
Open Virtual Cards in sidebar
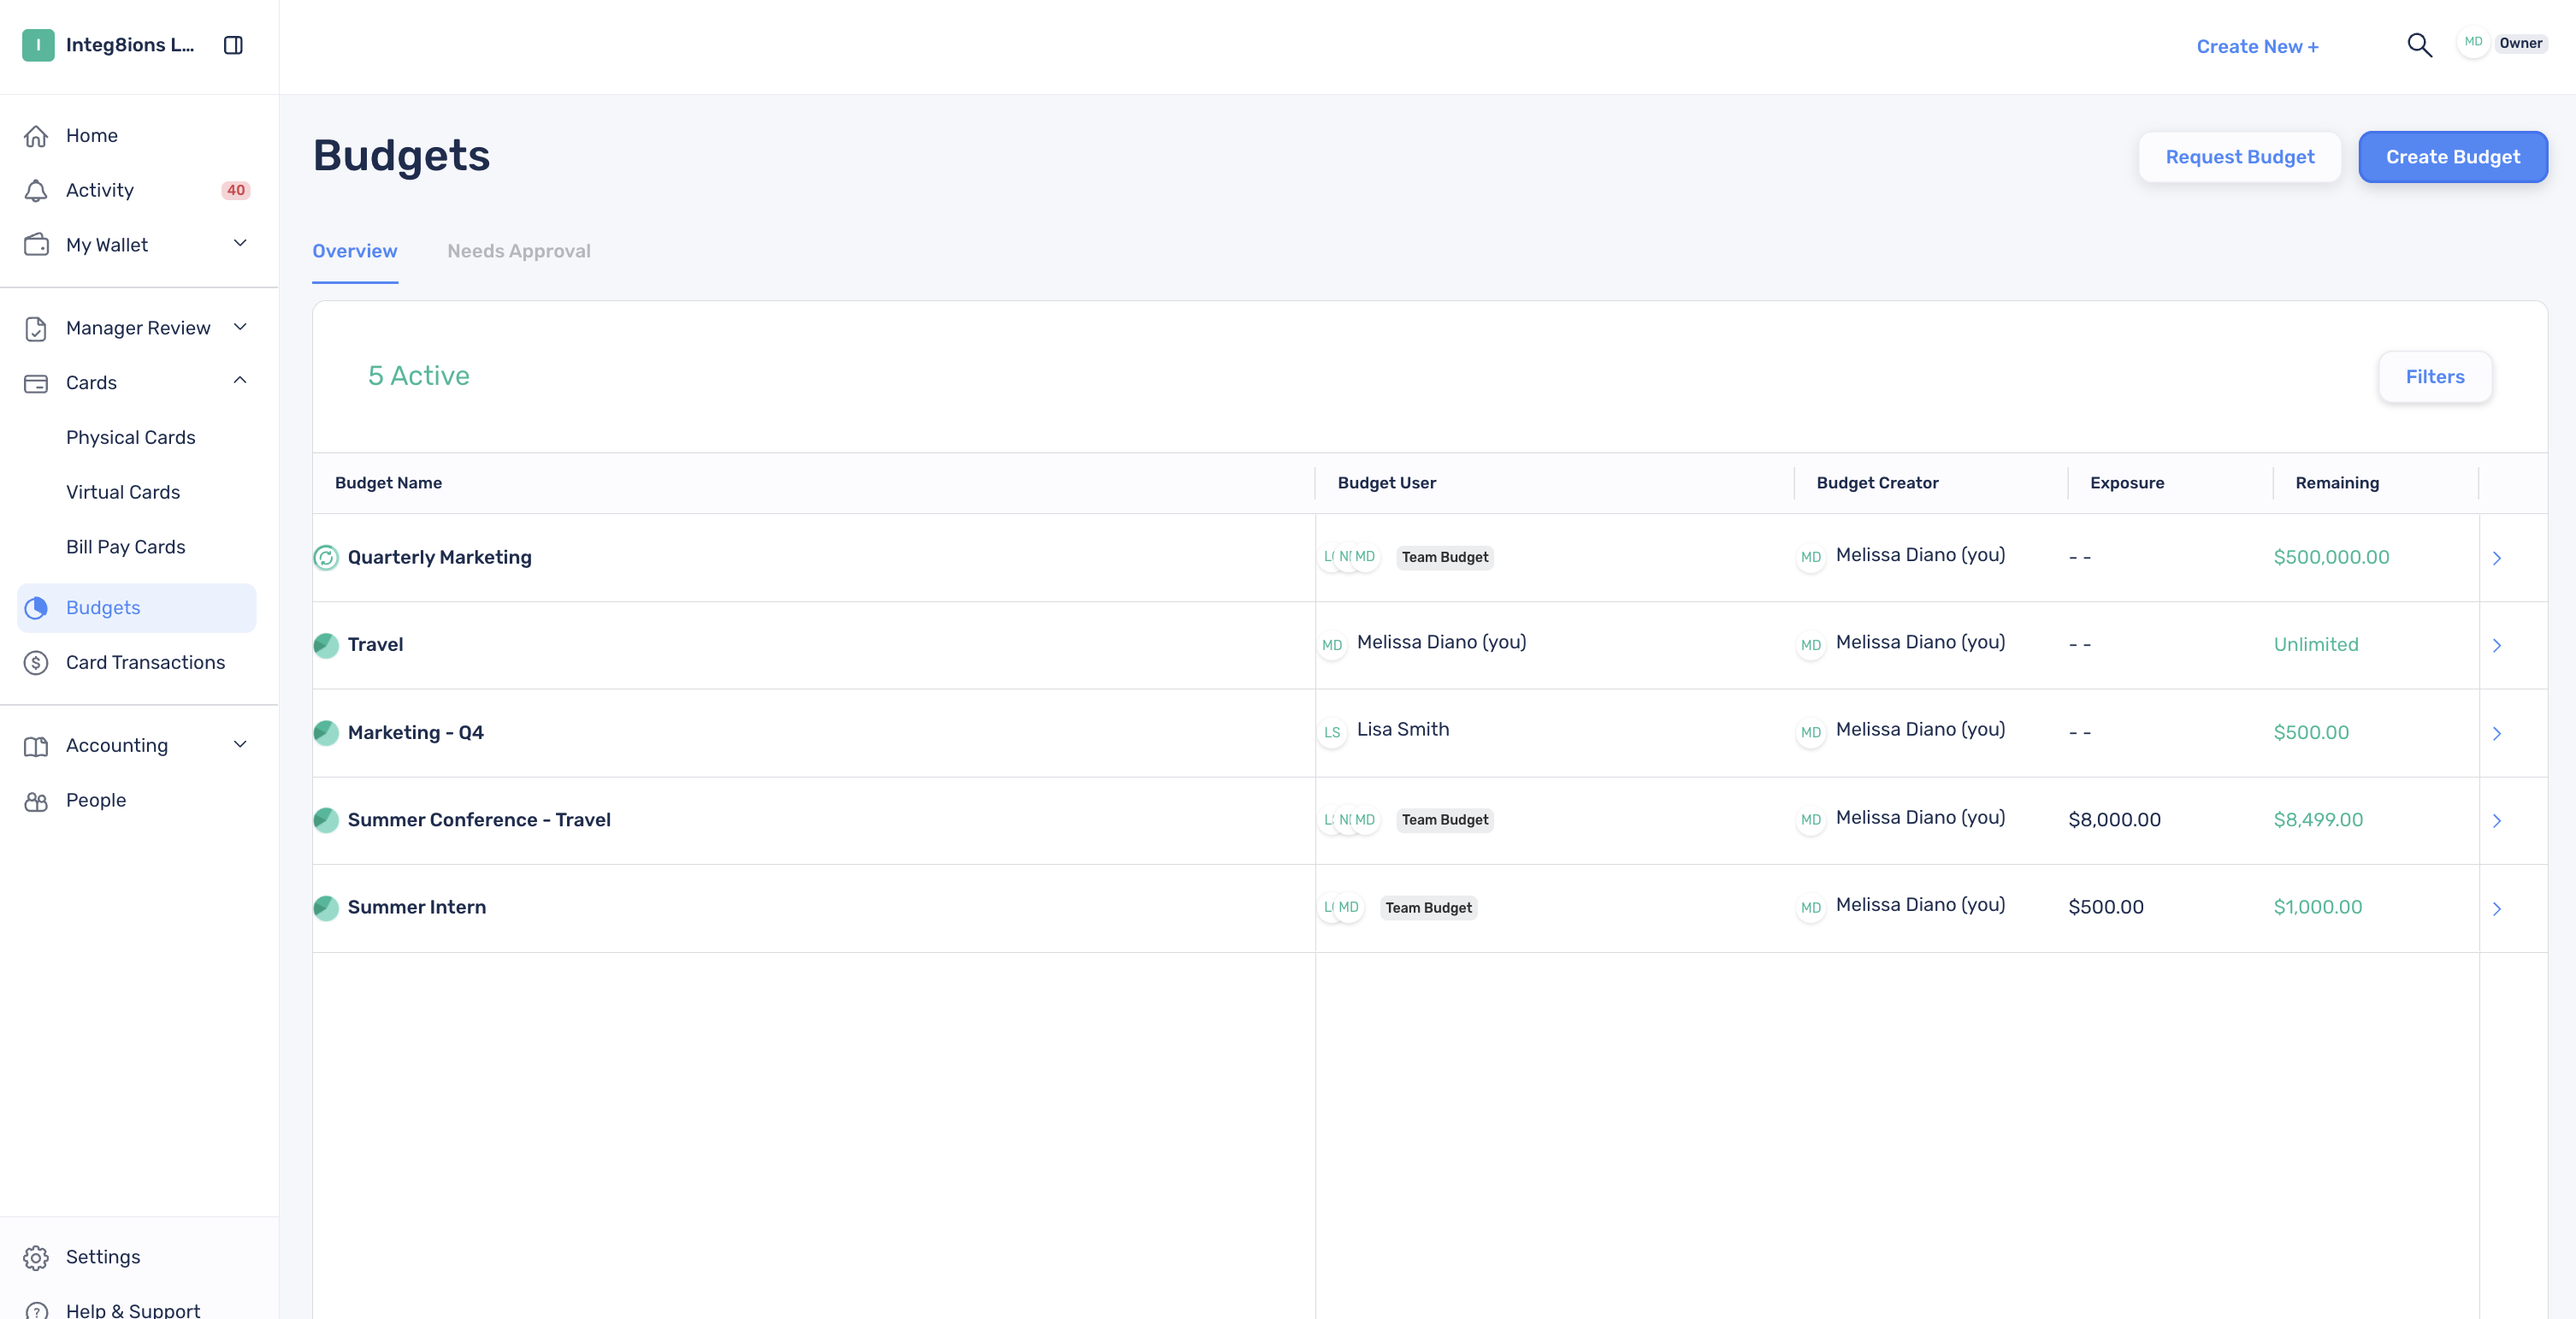click(123, 492)
